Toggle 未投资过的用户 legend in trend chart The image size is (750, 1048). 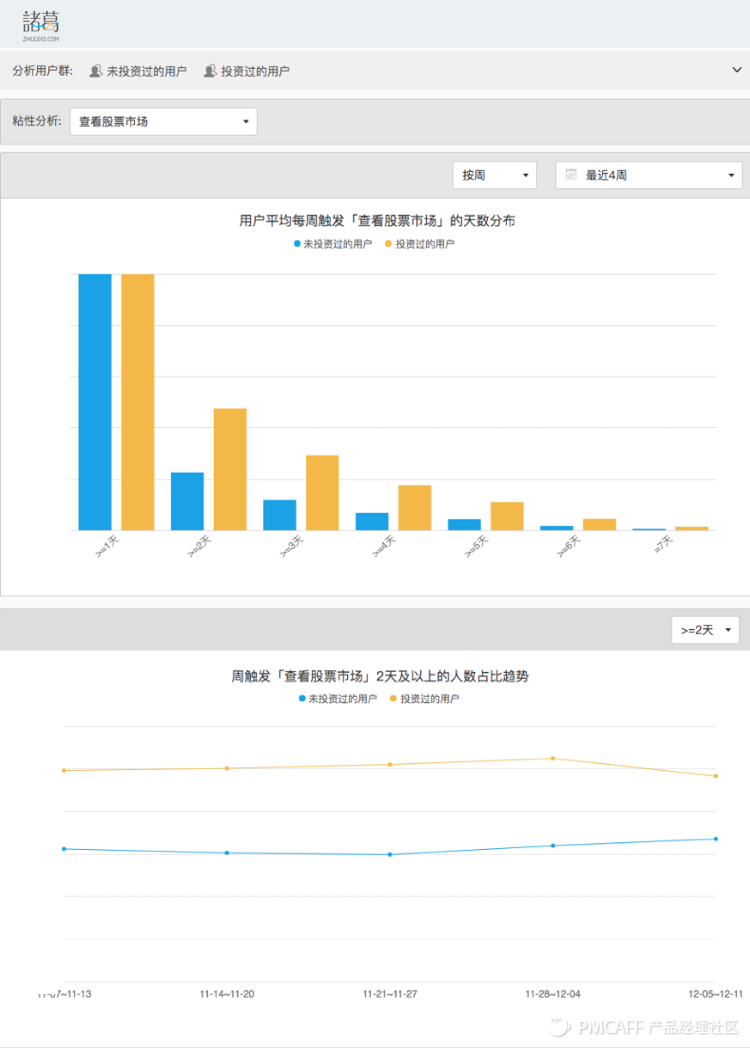click(x=338, y=698)
